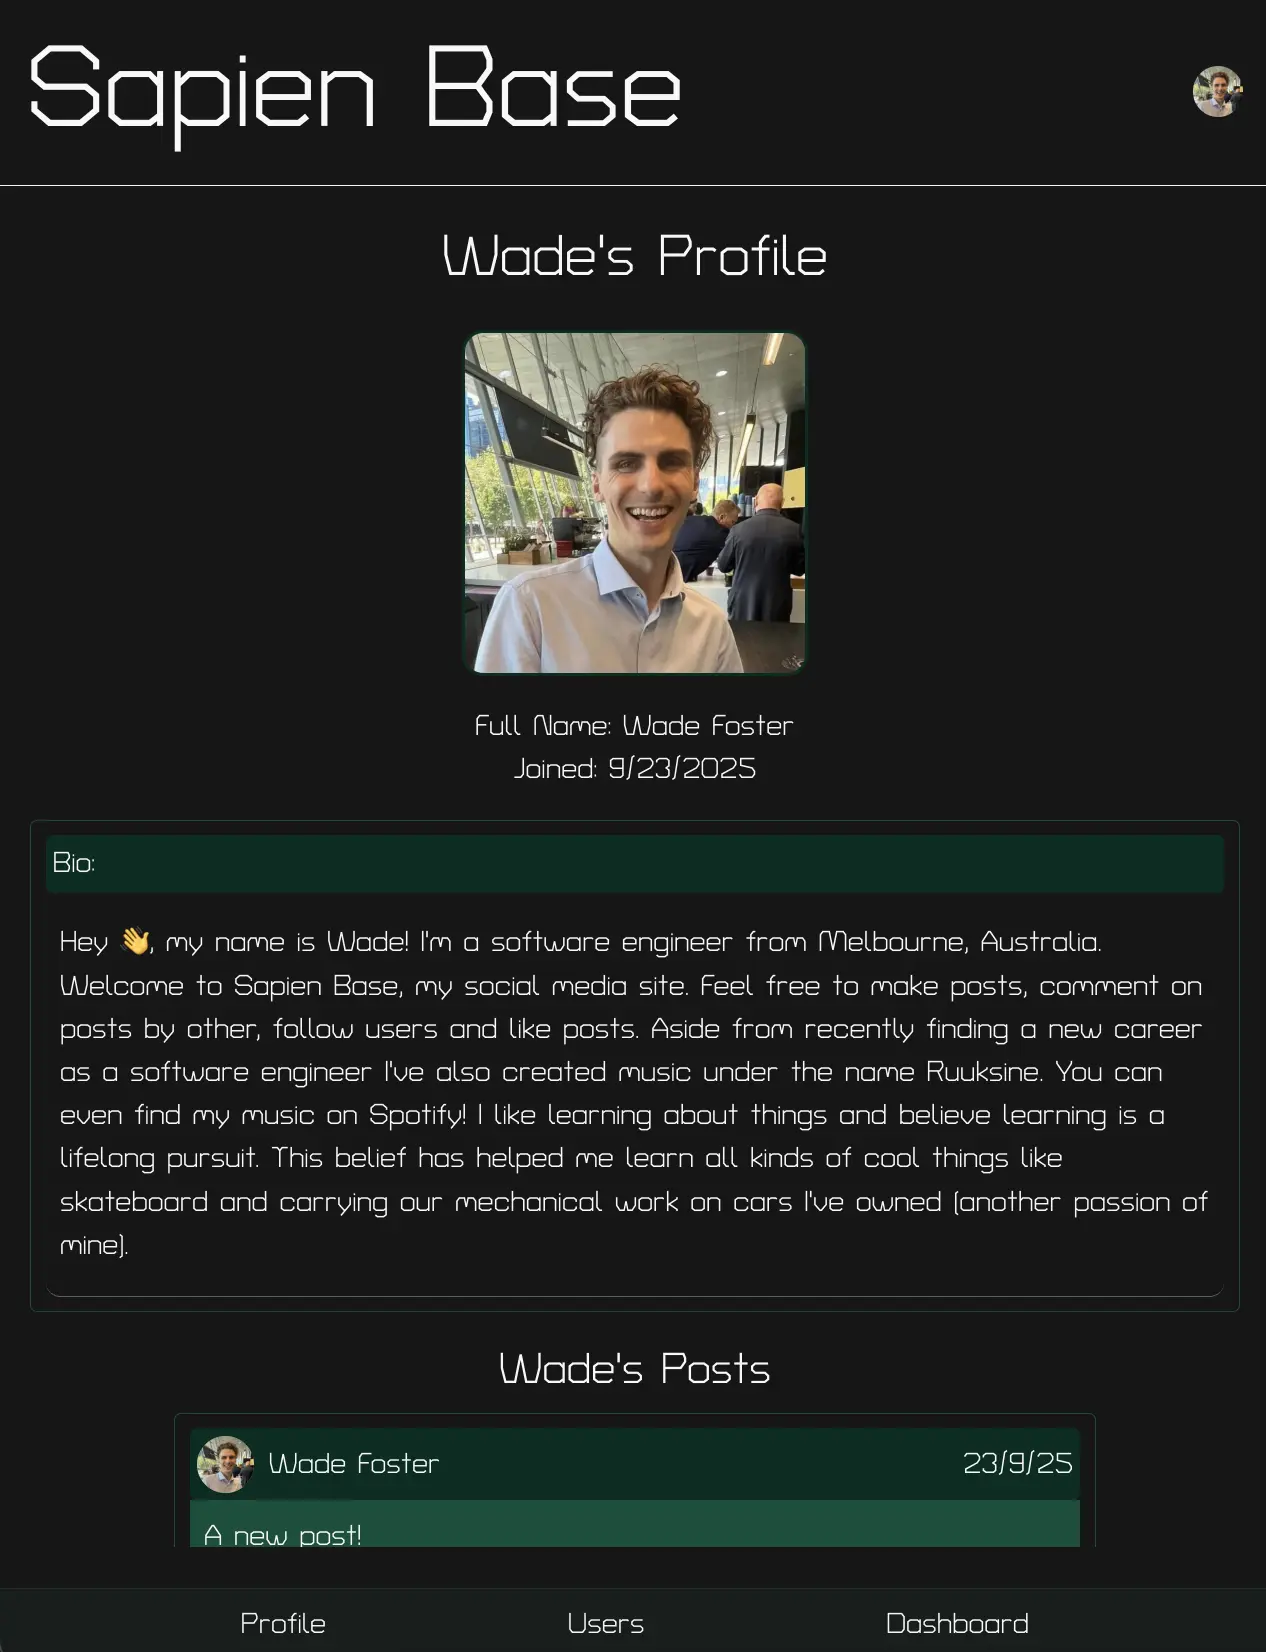
Task: Click the Wade's Posts heading
Action: [634, 1369]
